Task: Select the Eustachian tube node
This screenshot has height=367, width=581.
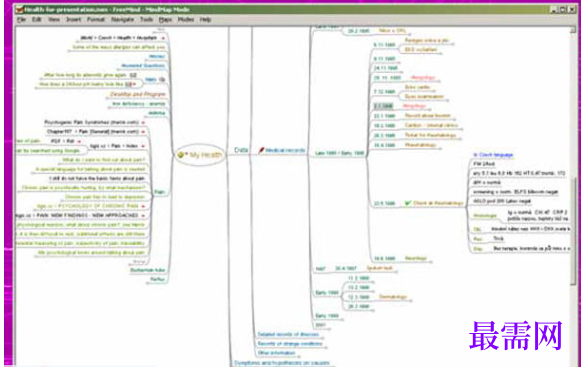Action: [147, 270]
